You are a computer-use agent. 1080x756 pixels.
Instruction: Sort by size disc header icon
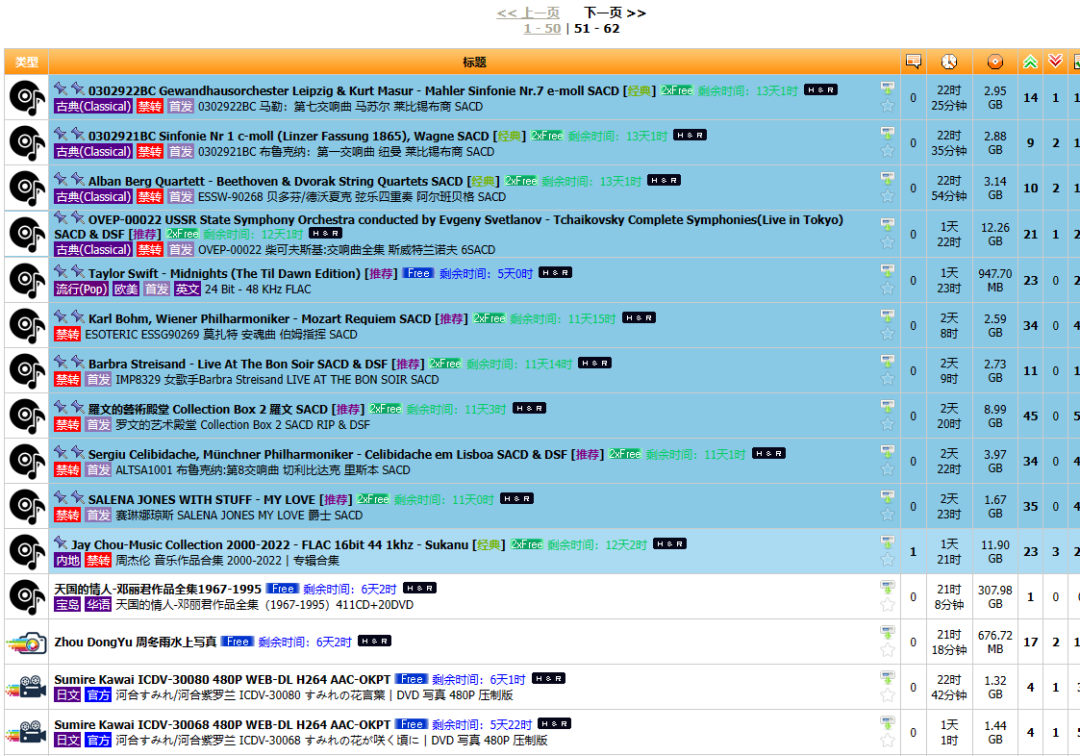pos(995,62)
